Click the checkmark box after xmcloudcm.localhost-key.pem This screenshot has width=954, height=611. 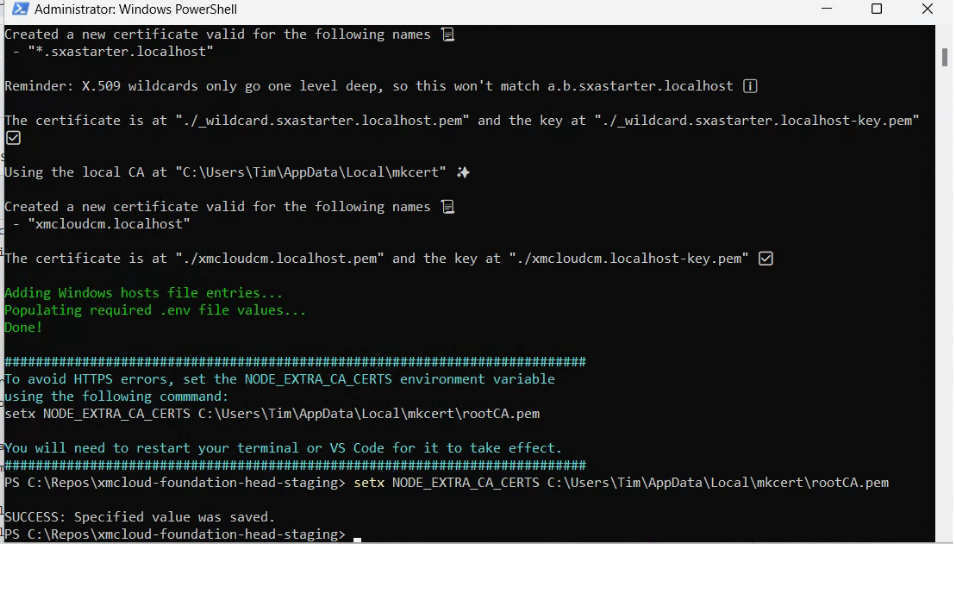(x=766, y=258)
